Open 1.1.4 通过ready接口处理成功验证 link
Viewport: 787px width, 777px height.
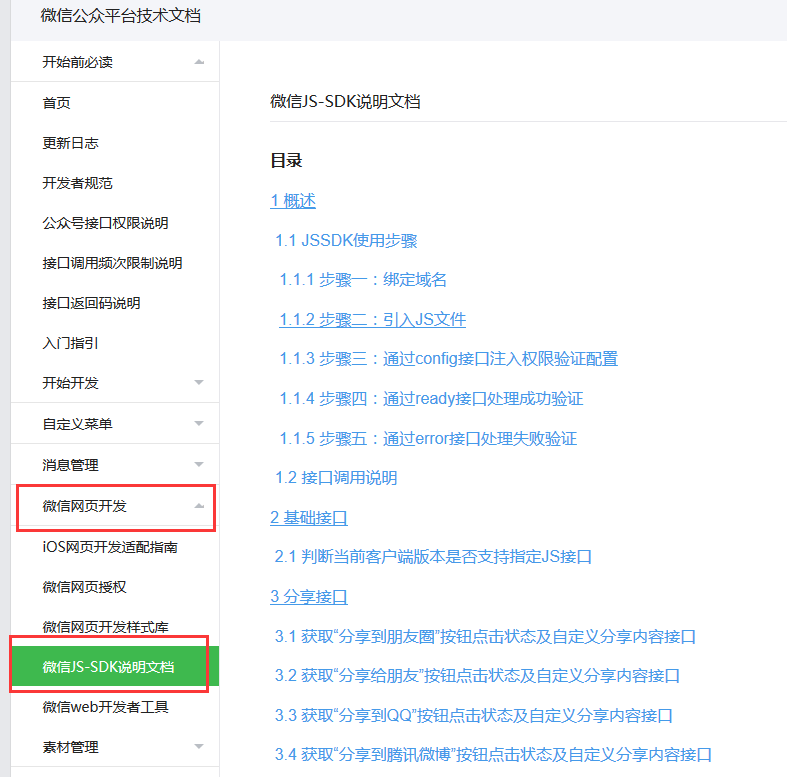[x=431, y=399]
